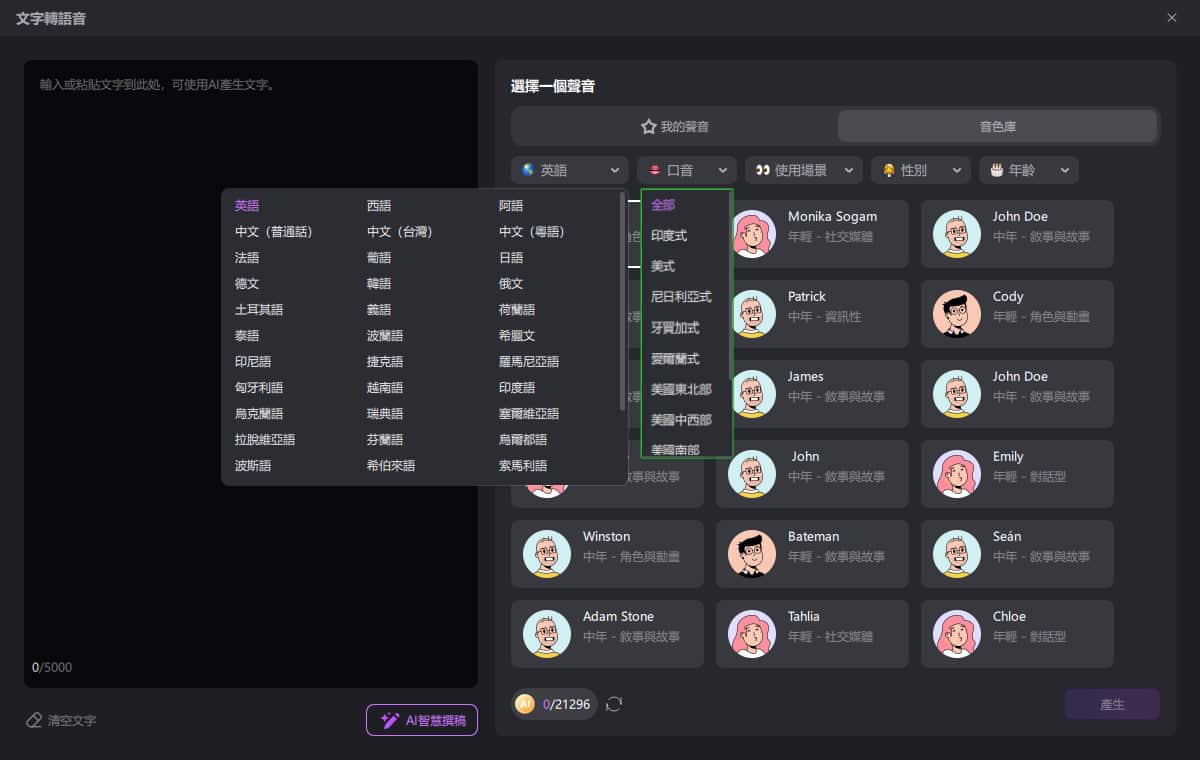Viewport: 1200px width, 760px height.
Task: Click the lips icon on the 口音 filter
Action: pyautogui.click(x=655, y=170)
